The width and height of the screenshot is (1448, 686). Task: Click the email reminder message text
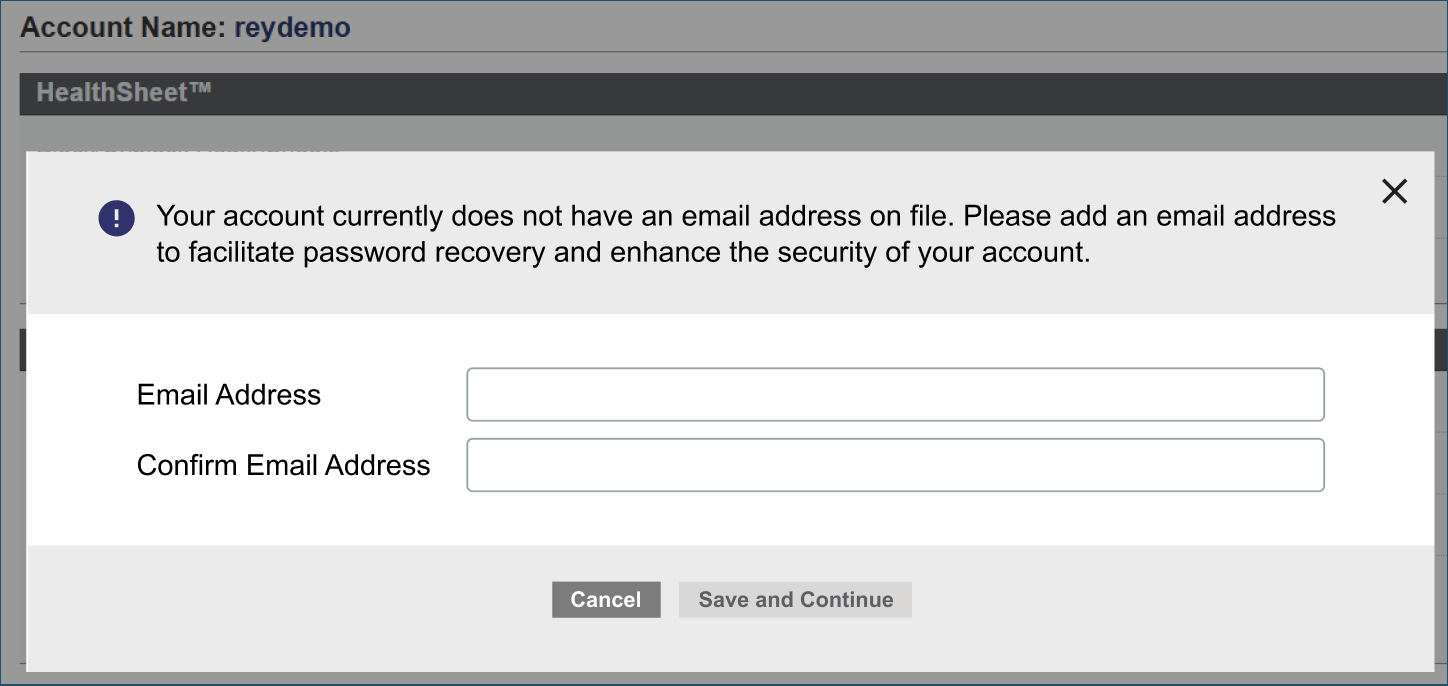point(745,233)
